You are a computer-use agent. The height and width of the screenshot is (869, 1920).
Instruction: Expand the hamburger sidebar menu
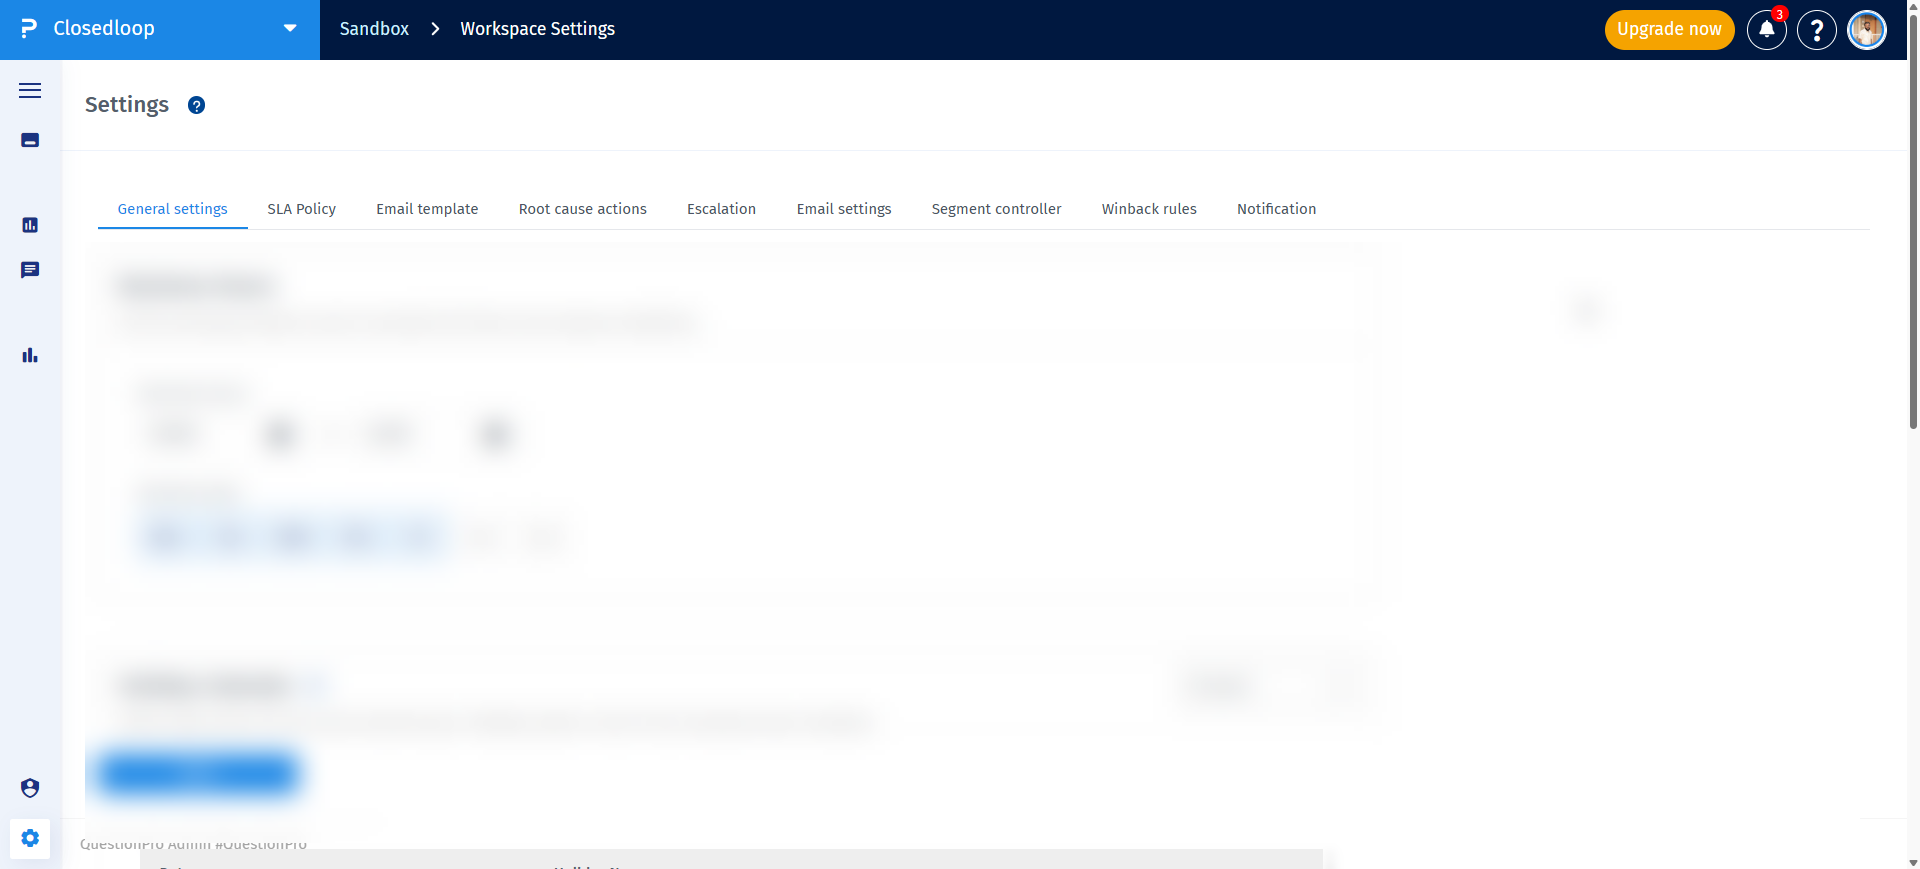pos(30,90)
